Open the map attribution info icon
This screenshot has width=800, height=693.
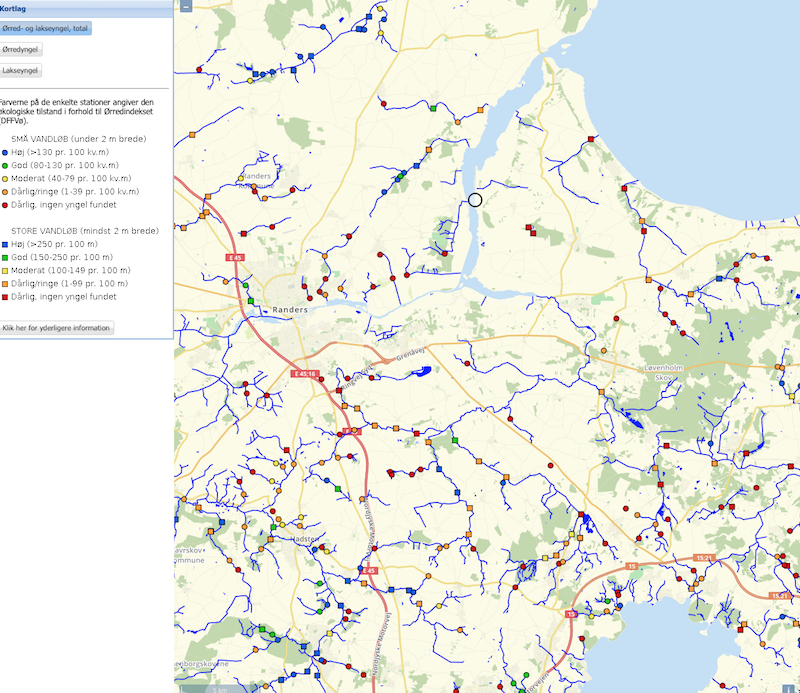pos(789,688)
